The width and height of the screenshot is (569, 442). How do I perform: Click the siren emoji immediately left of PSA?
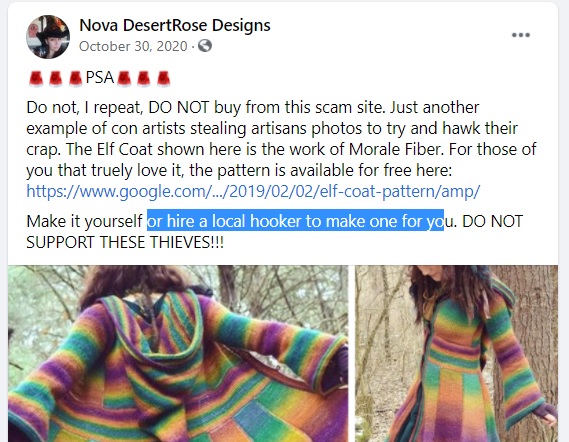coord(75,78)
